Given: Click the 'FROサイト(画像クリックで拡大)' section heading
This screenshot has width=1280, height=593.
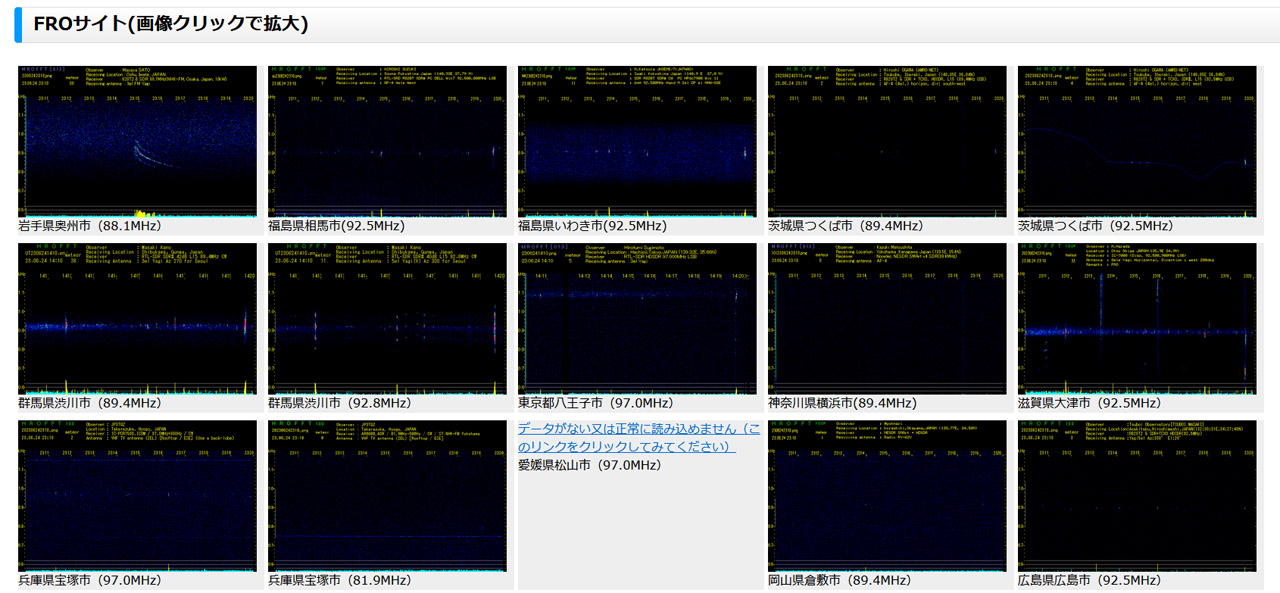Looking at the screenshot, I should point(171,24).
